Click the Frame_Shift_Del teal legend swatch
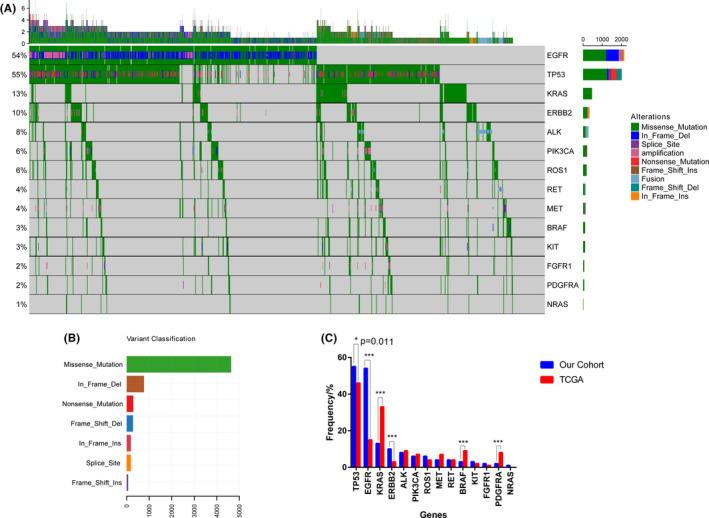 tap(635, 188)
